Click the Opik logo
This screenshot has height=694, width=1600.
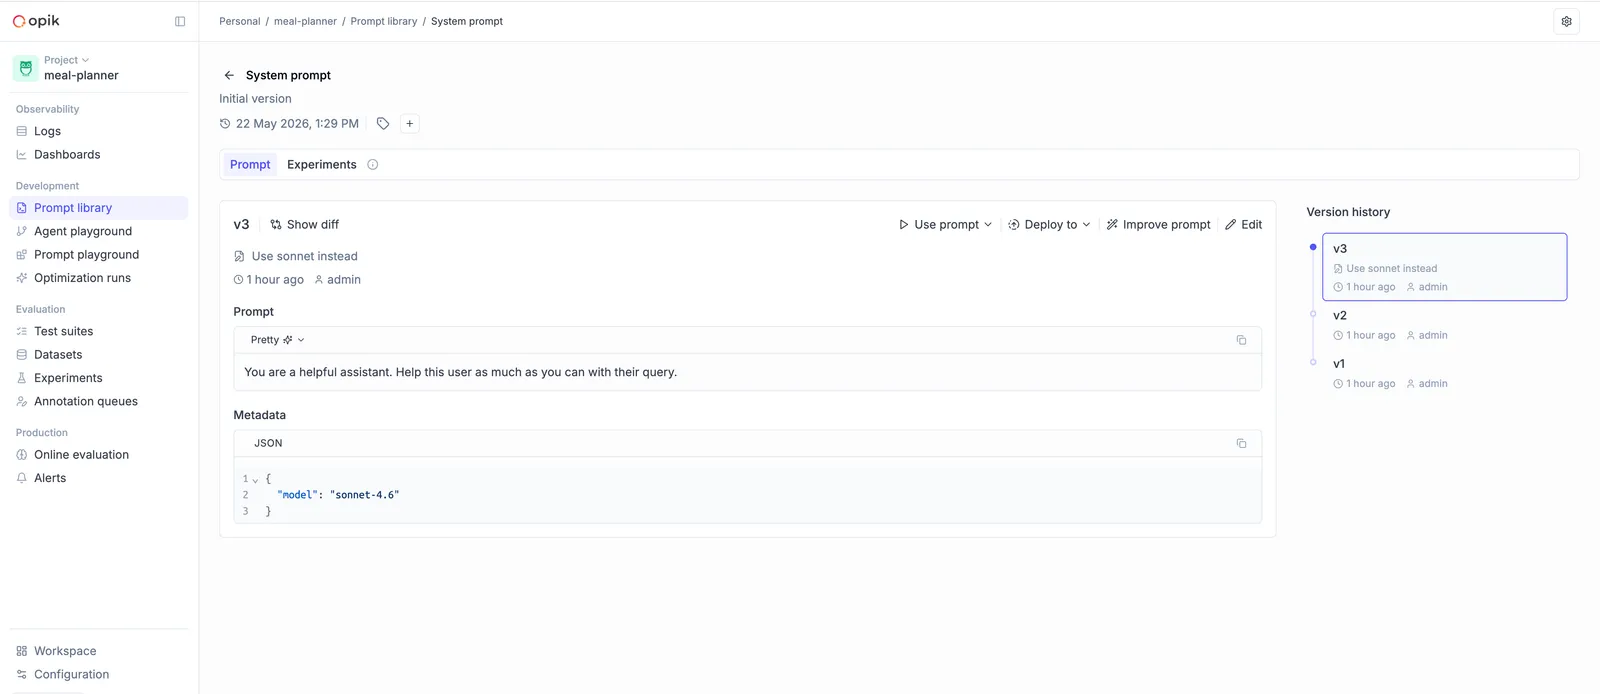click(36, 21)
